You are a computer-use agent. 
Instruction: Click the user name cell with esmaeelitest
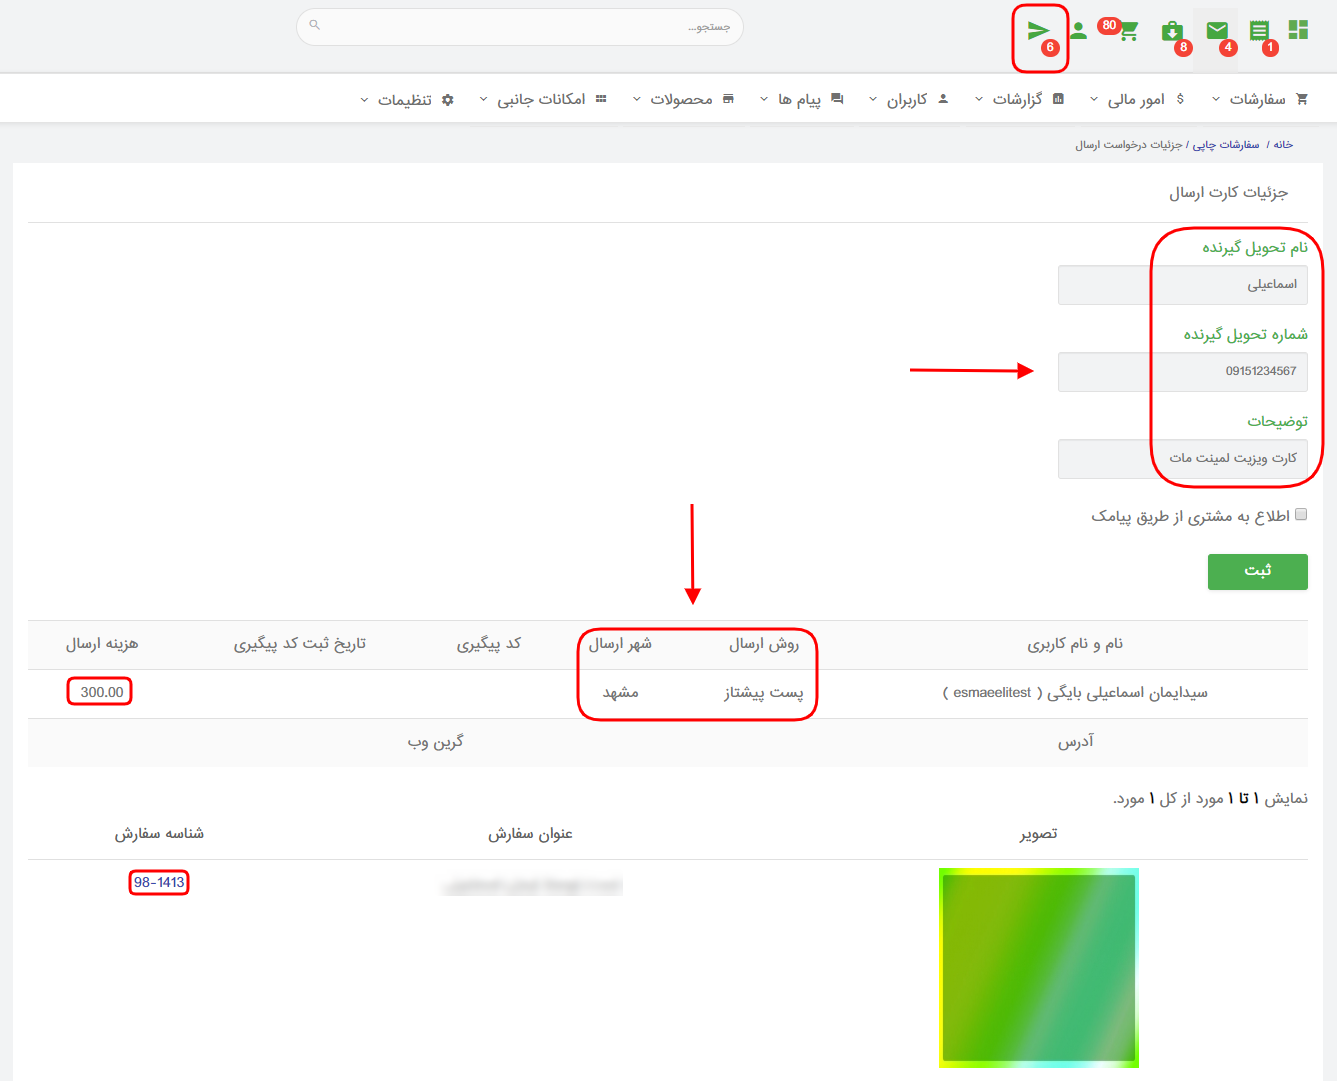coord(1075,692)
